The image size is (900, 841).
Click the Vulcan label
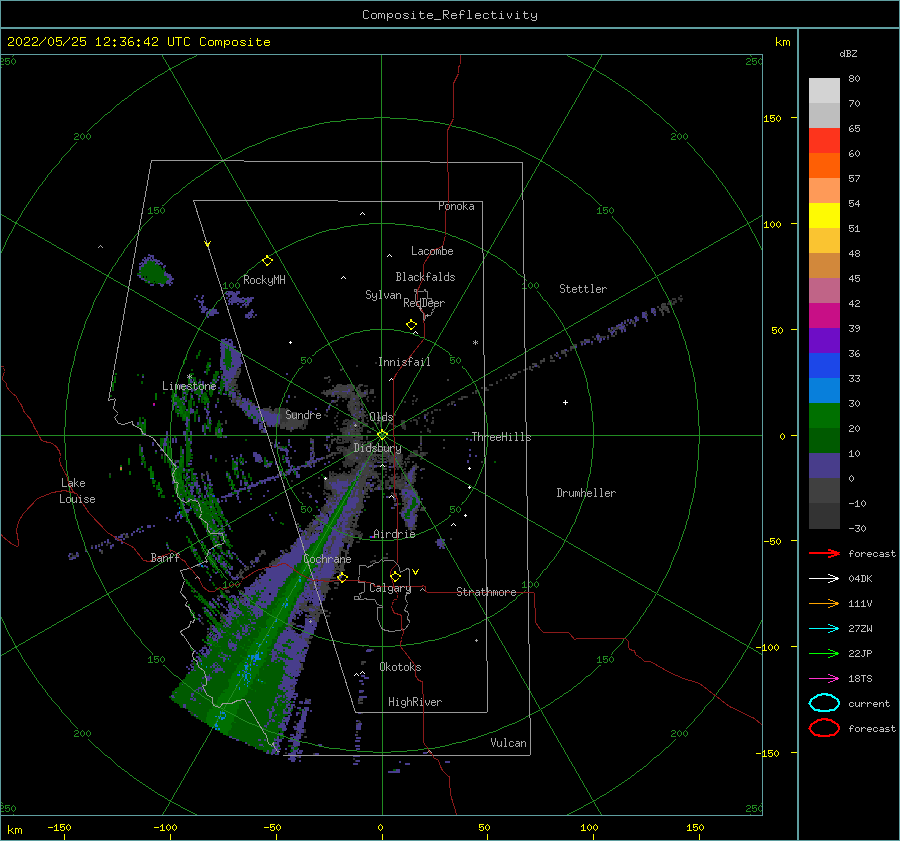[508, 743]
